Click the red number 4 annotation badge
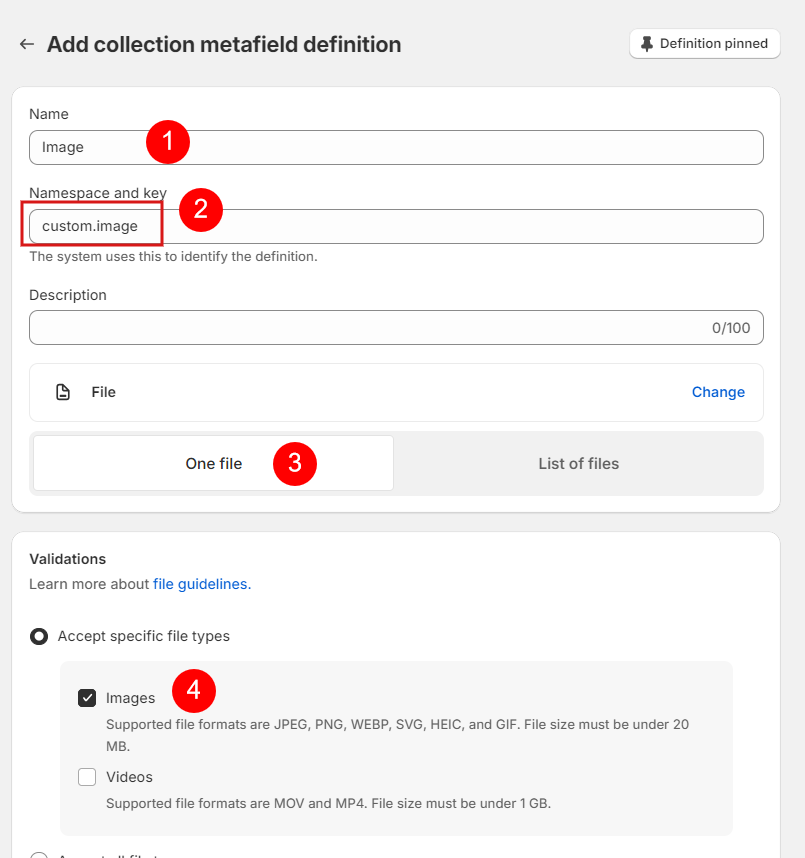 click(x=194, y=690)
